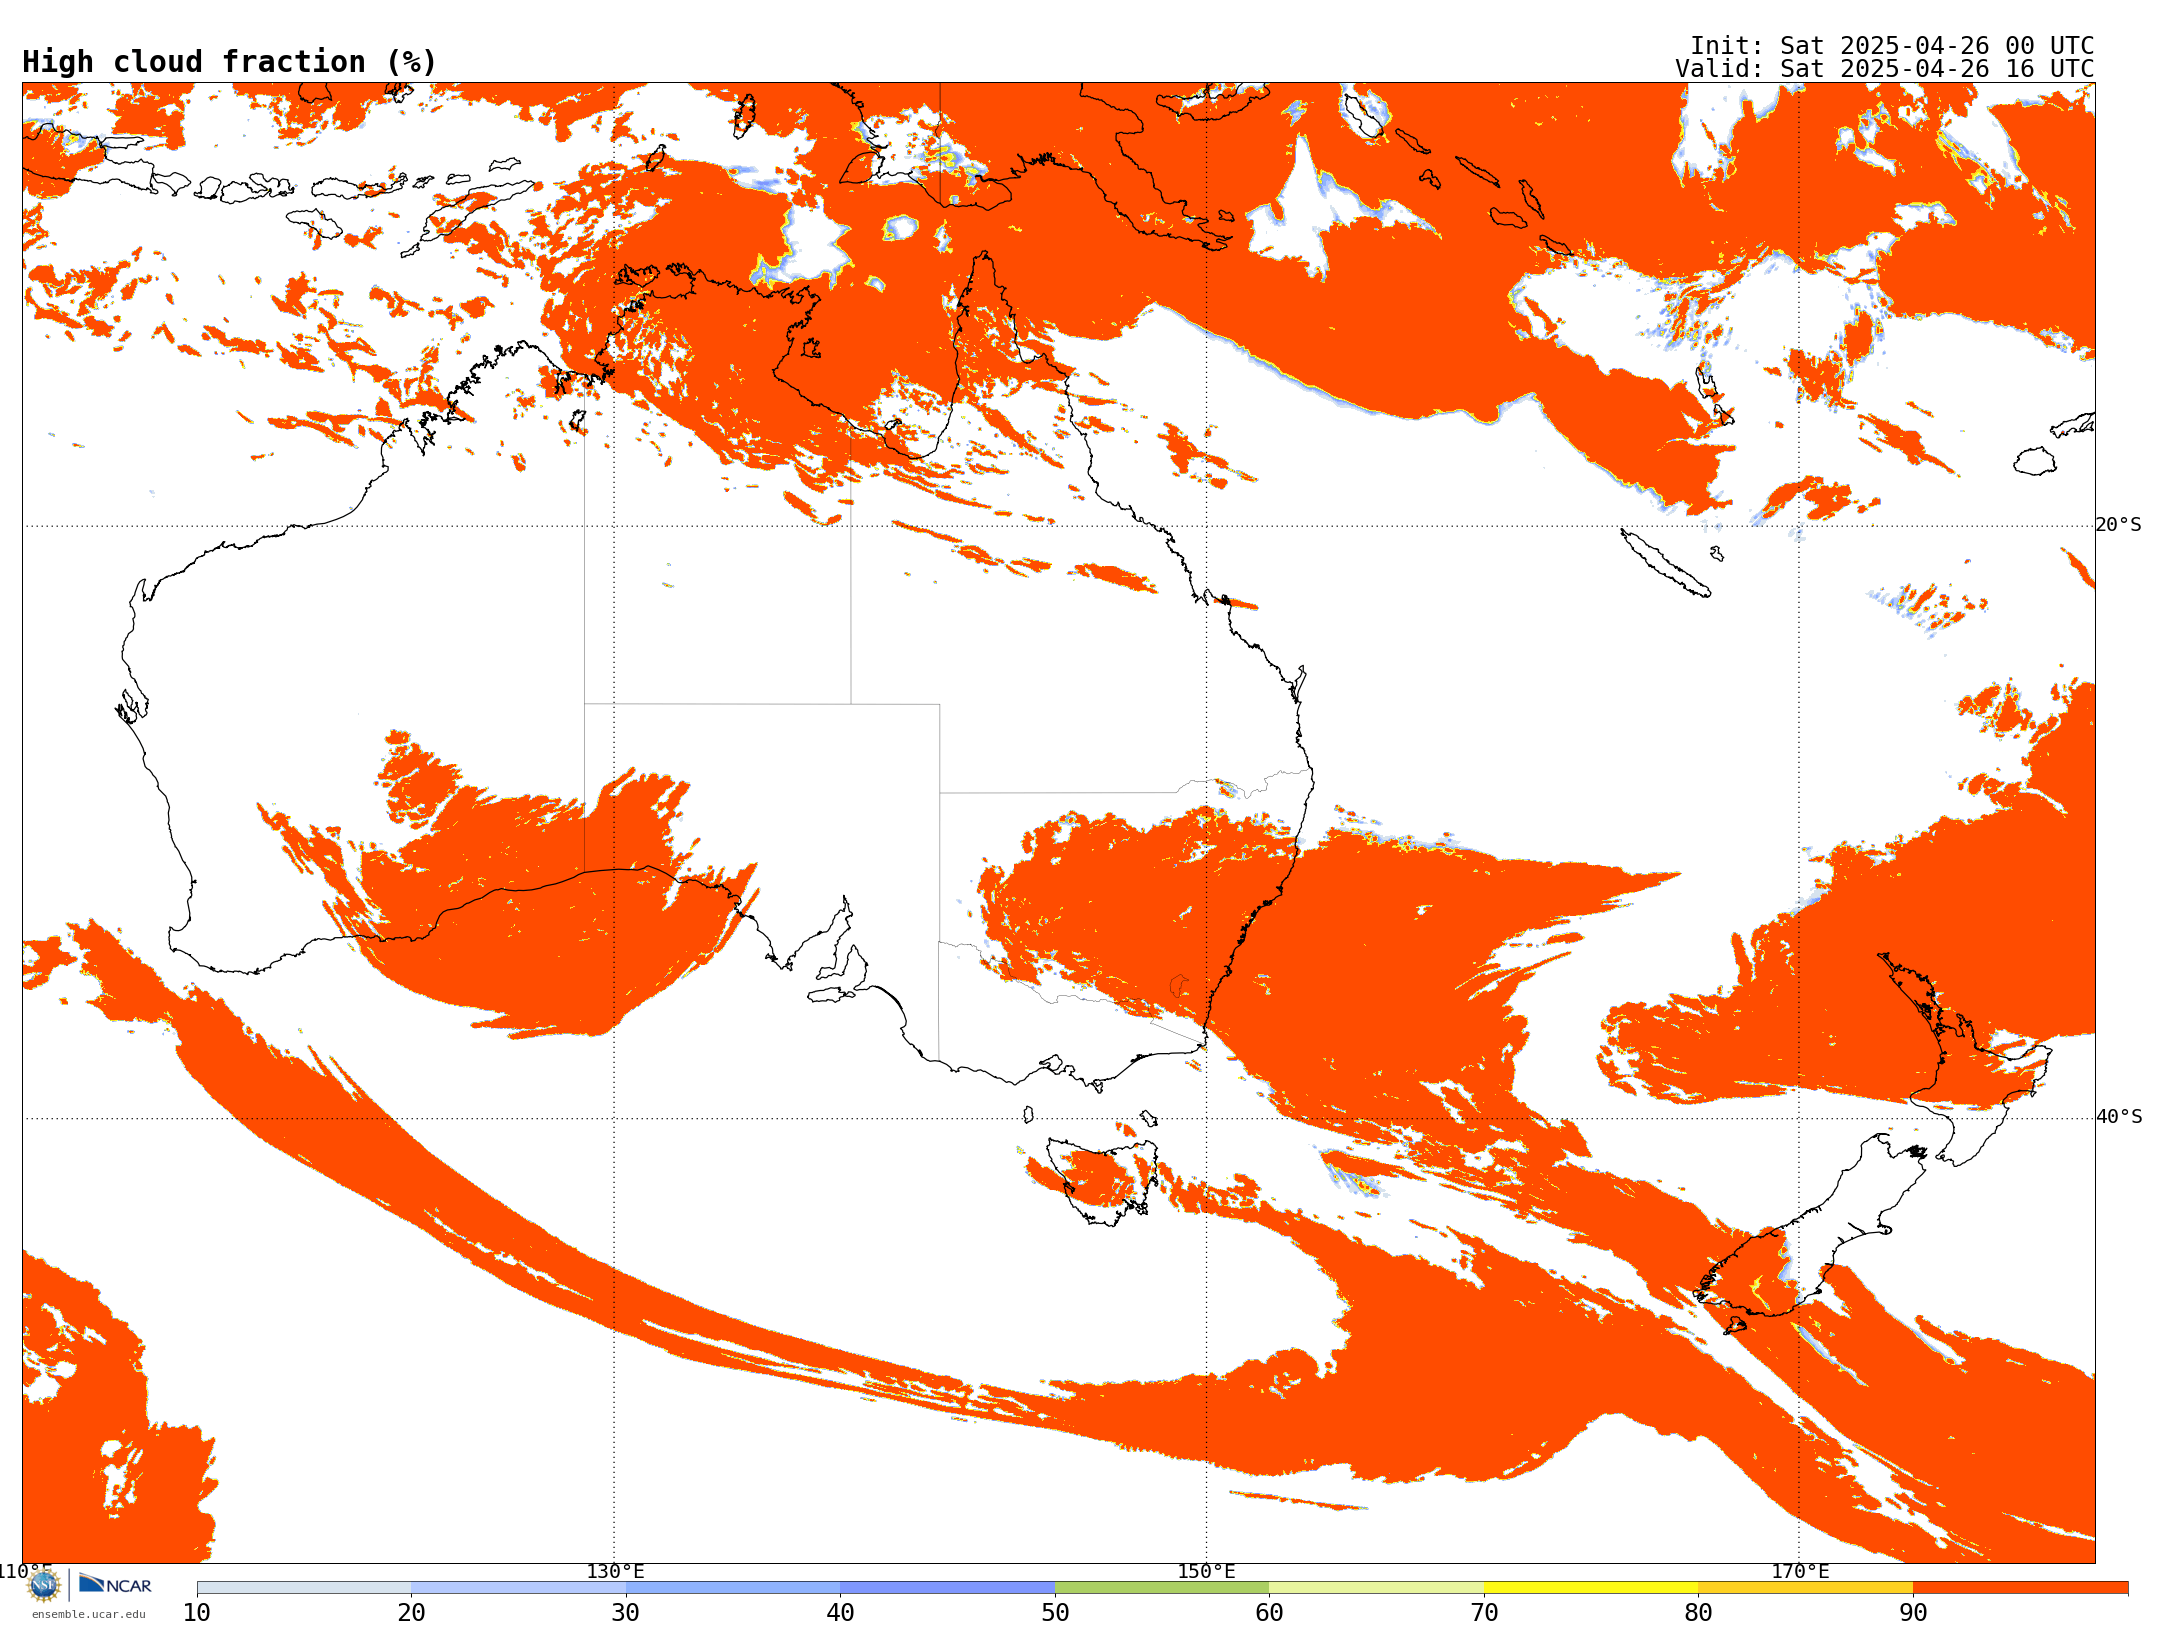Click the NCAR logo
The height and width of the screenshot is (1626, 2160).
[115, 1585]
